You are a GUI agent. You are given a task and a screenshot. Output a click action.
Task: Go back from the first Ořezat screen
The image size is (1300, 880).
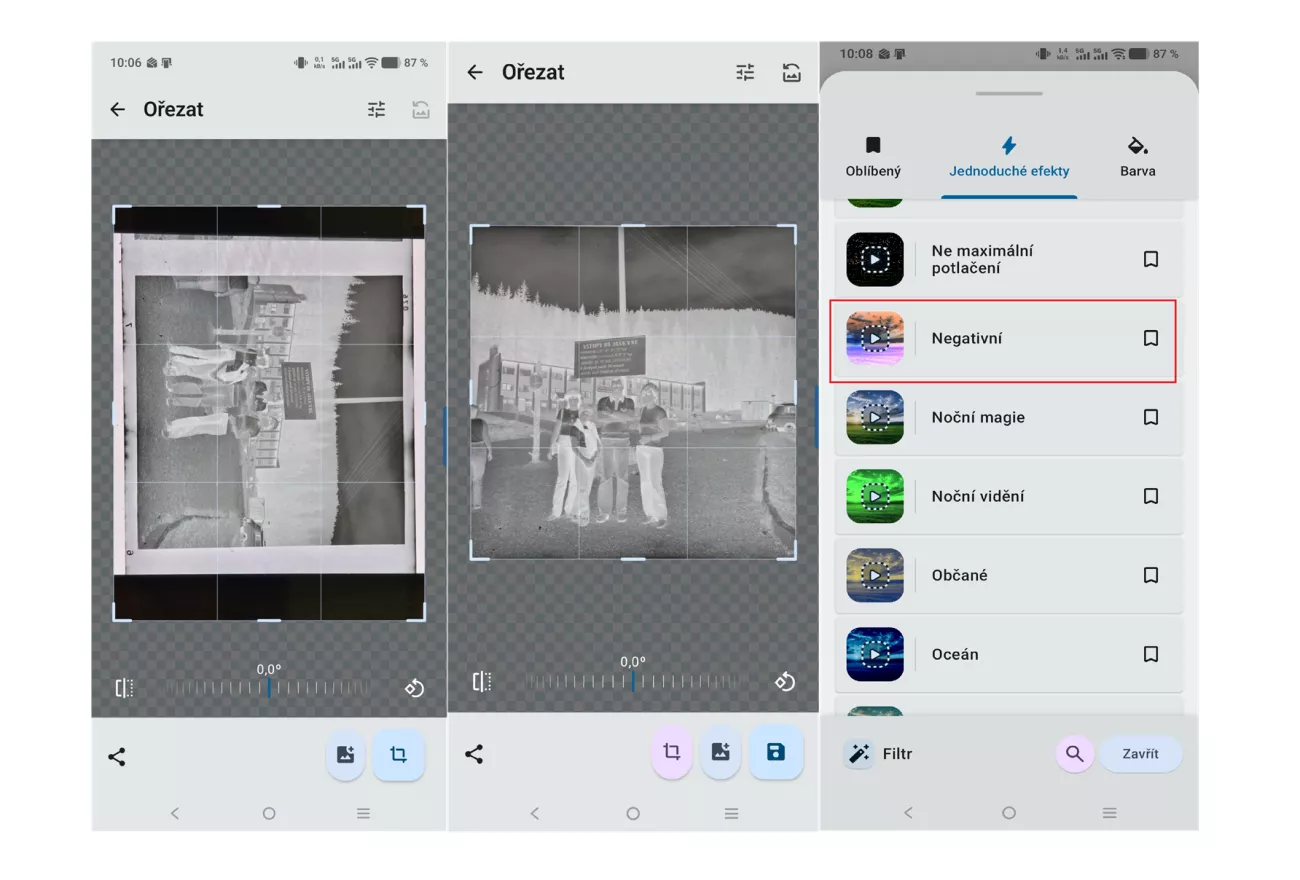click(118, 110)
